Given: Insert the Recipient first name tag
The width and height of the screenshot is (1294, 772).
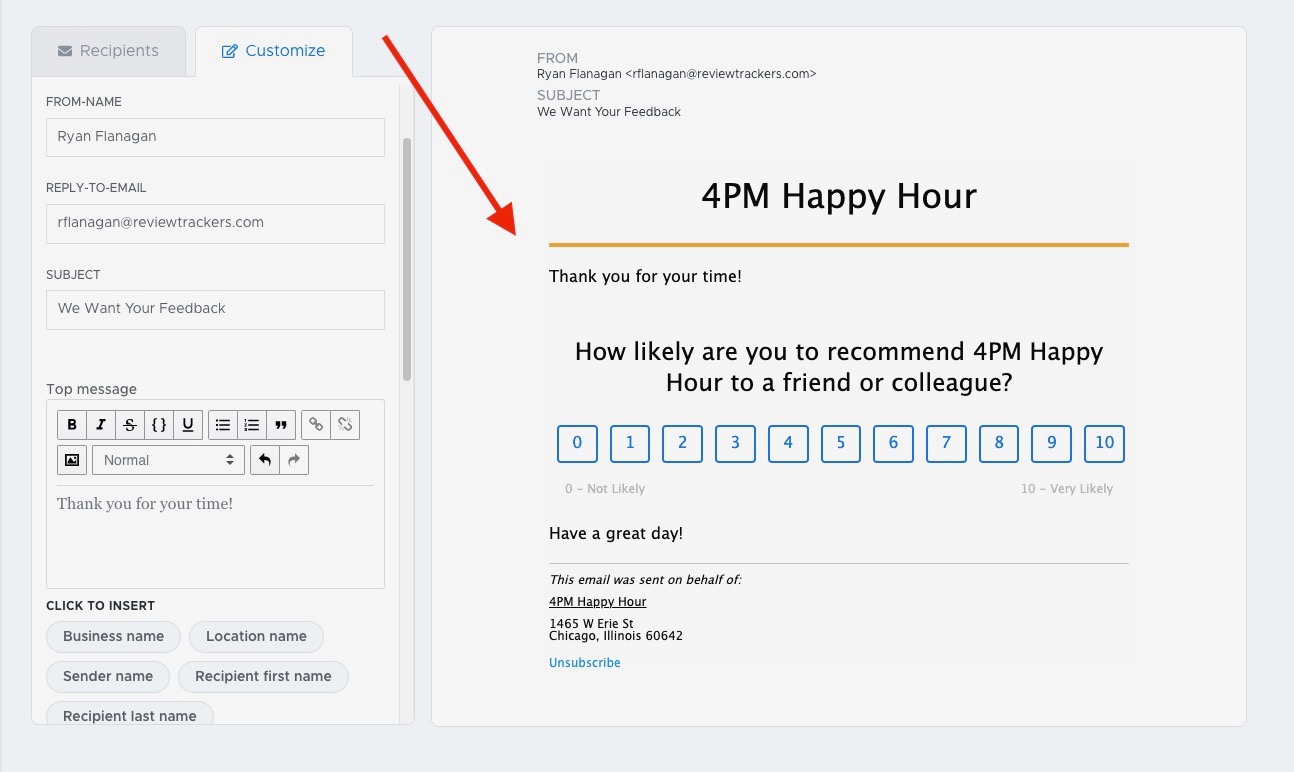Looking at the screenshot, I should coord(263,676).
